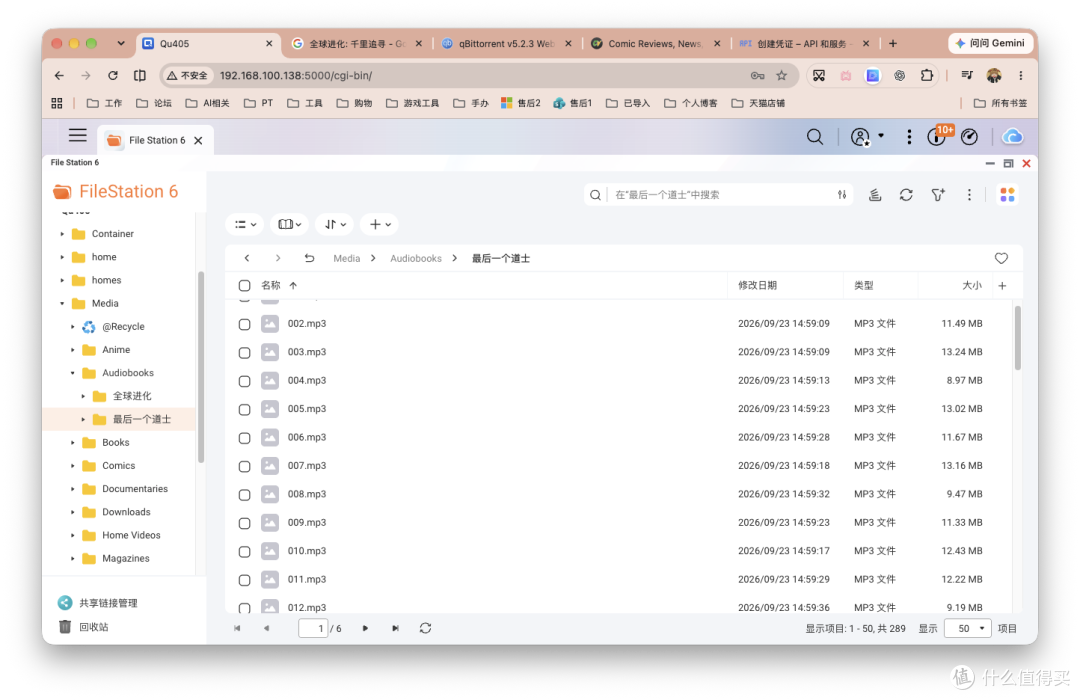Sort files by the 名称 column header

271,285
